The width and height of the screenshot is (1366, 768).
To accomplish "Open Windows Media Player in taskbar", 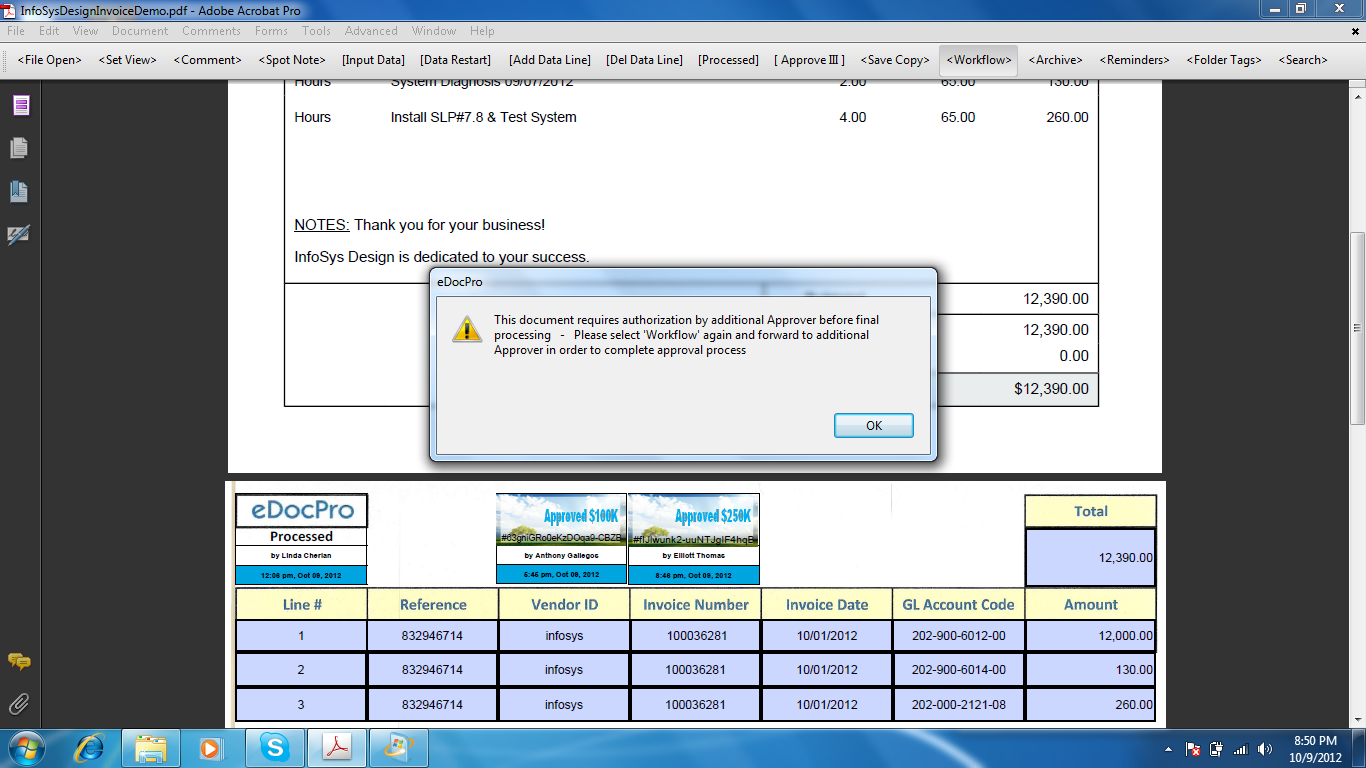I will [211, 748].
